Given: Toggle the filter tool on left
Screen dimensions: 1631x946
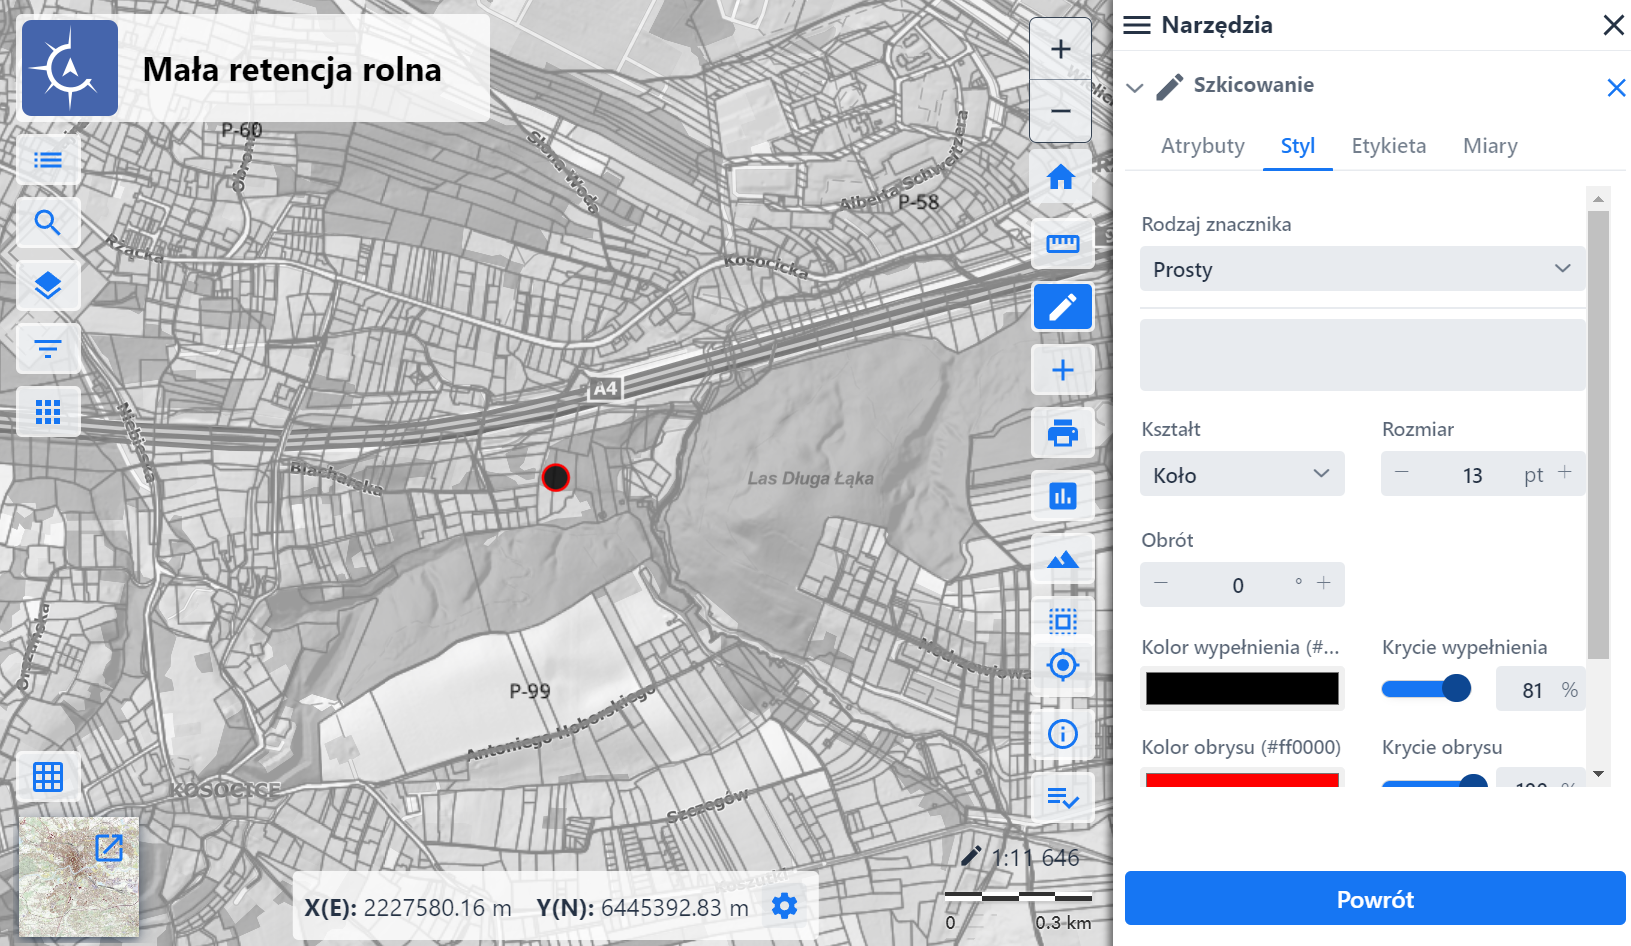Looking at the screenshot, I should (x=48, y=348).
